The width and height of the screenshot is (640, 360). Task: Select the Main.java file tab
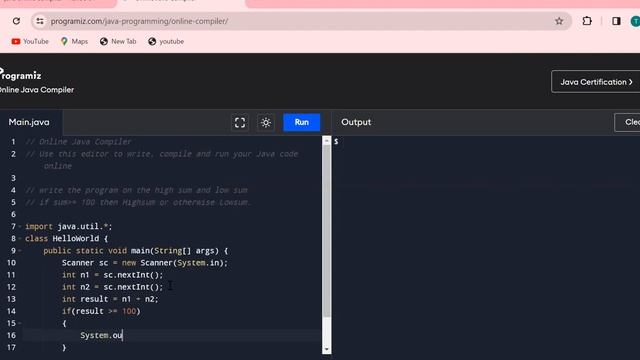coord(29,122)
